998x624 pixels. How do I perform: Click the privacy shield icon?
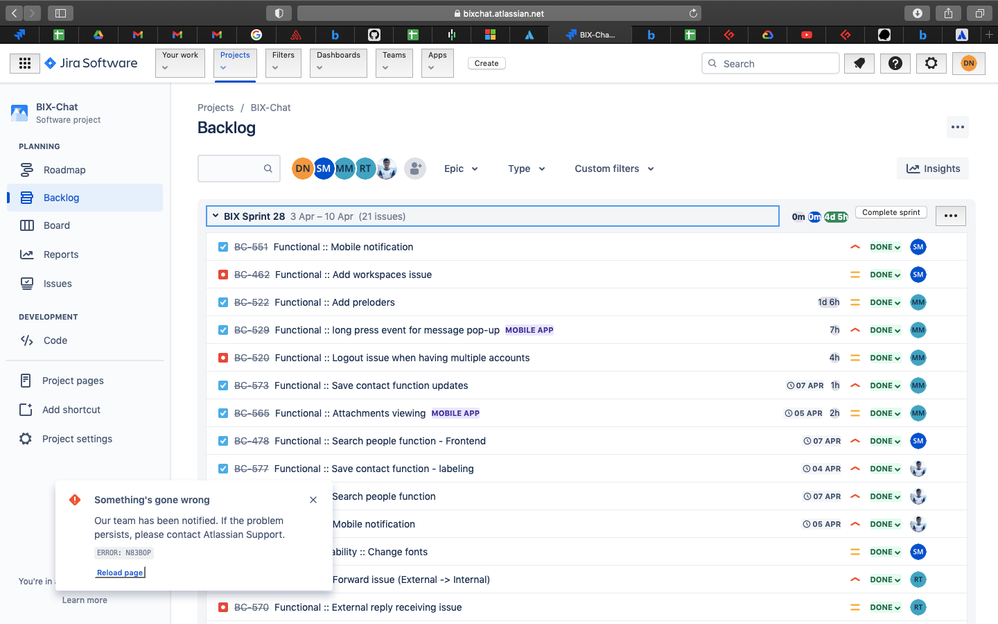[279, 13]
